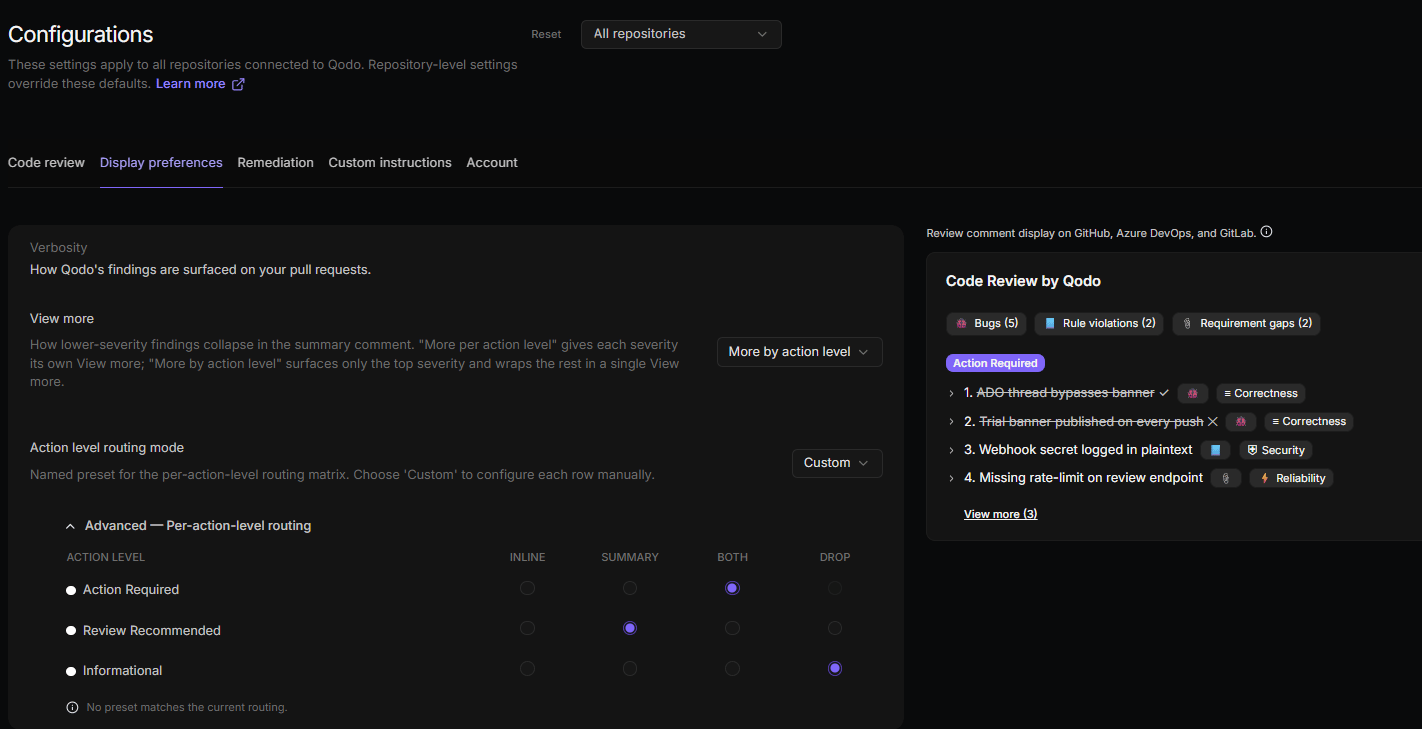Click the SUMMARY column header
Viewport: 1422px width, 729px height.
[x=630, y=557]
